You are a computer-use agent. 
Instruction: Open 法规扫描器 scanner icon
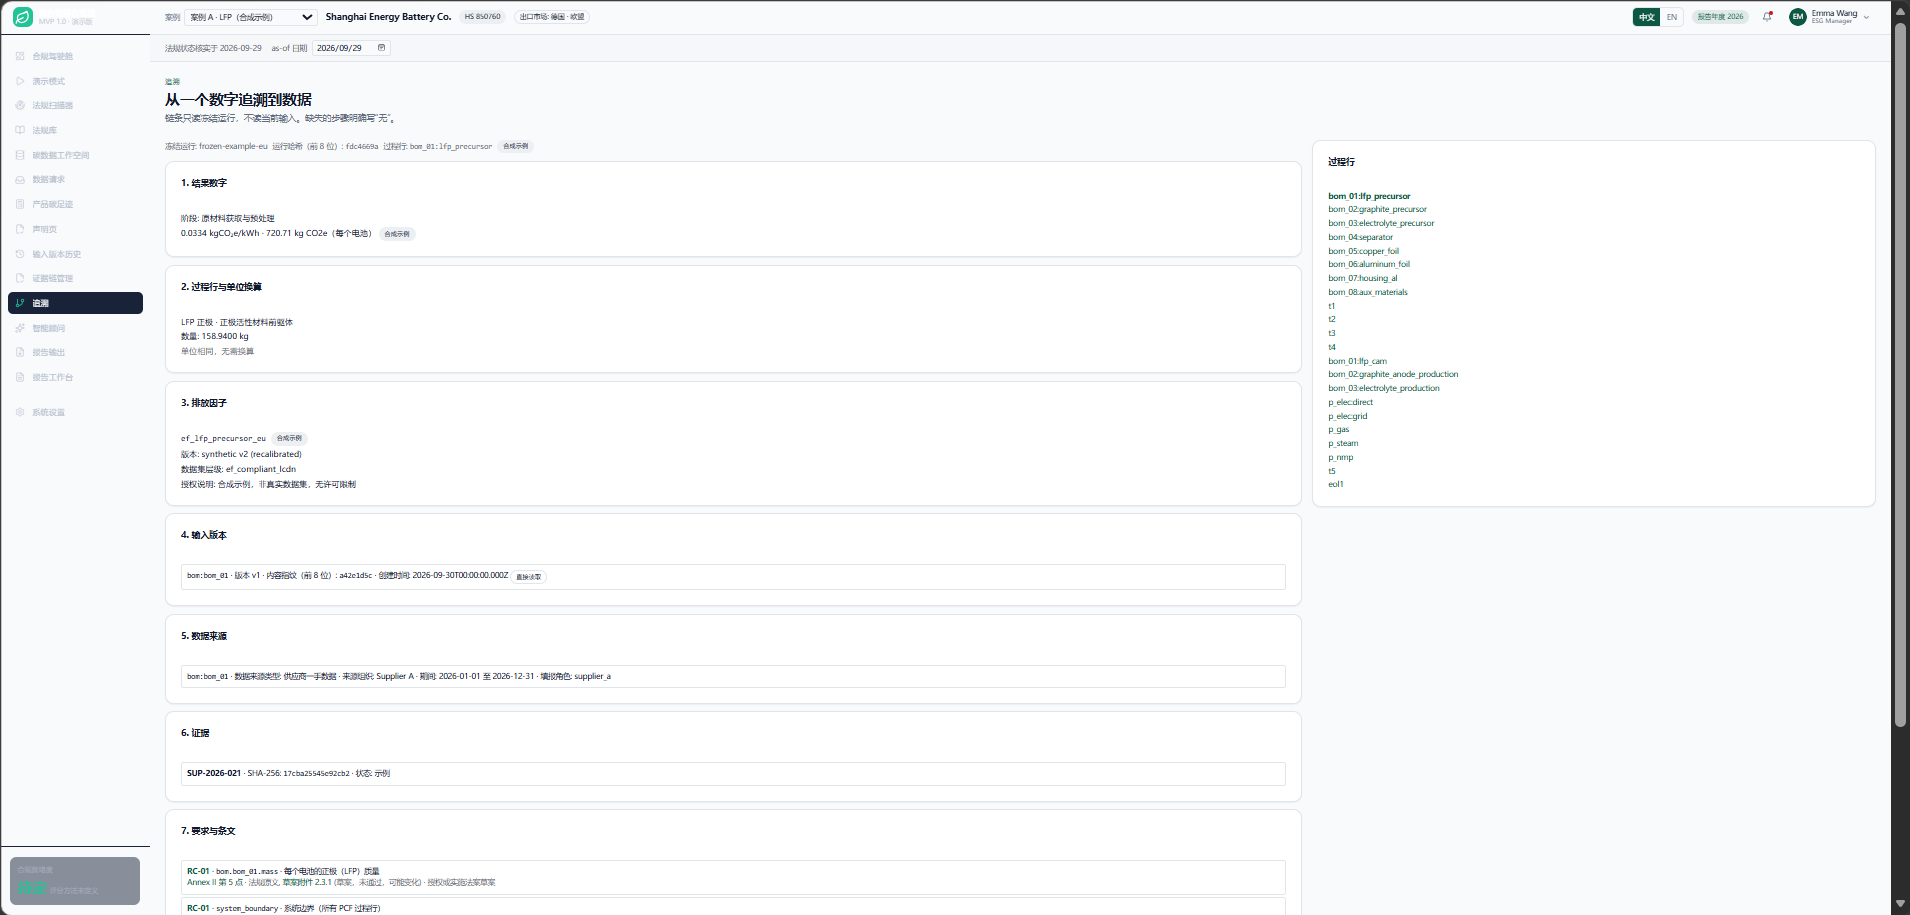coord(20,105)
